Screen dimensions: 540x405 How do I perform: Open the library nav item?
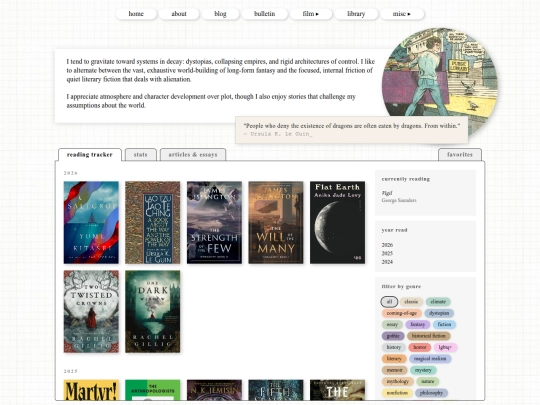click(x=356, y=14)
